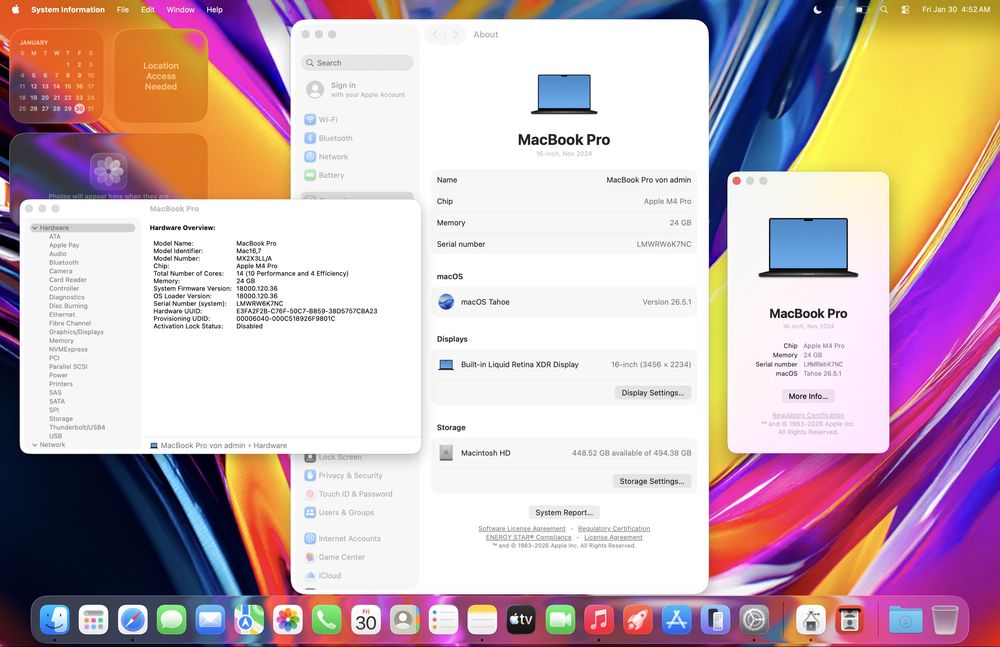
Task: Open the Mail app in Dock
Action: (x=210, y=620)
